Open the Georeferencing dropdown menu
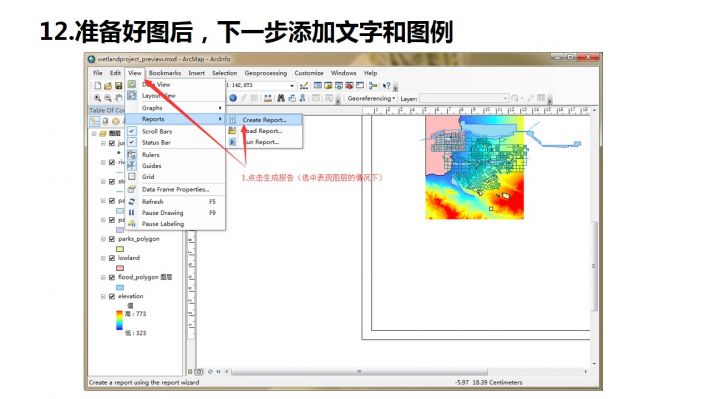This screenshot has width=710, height=399. coord(371,98)
